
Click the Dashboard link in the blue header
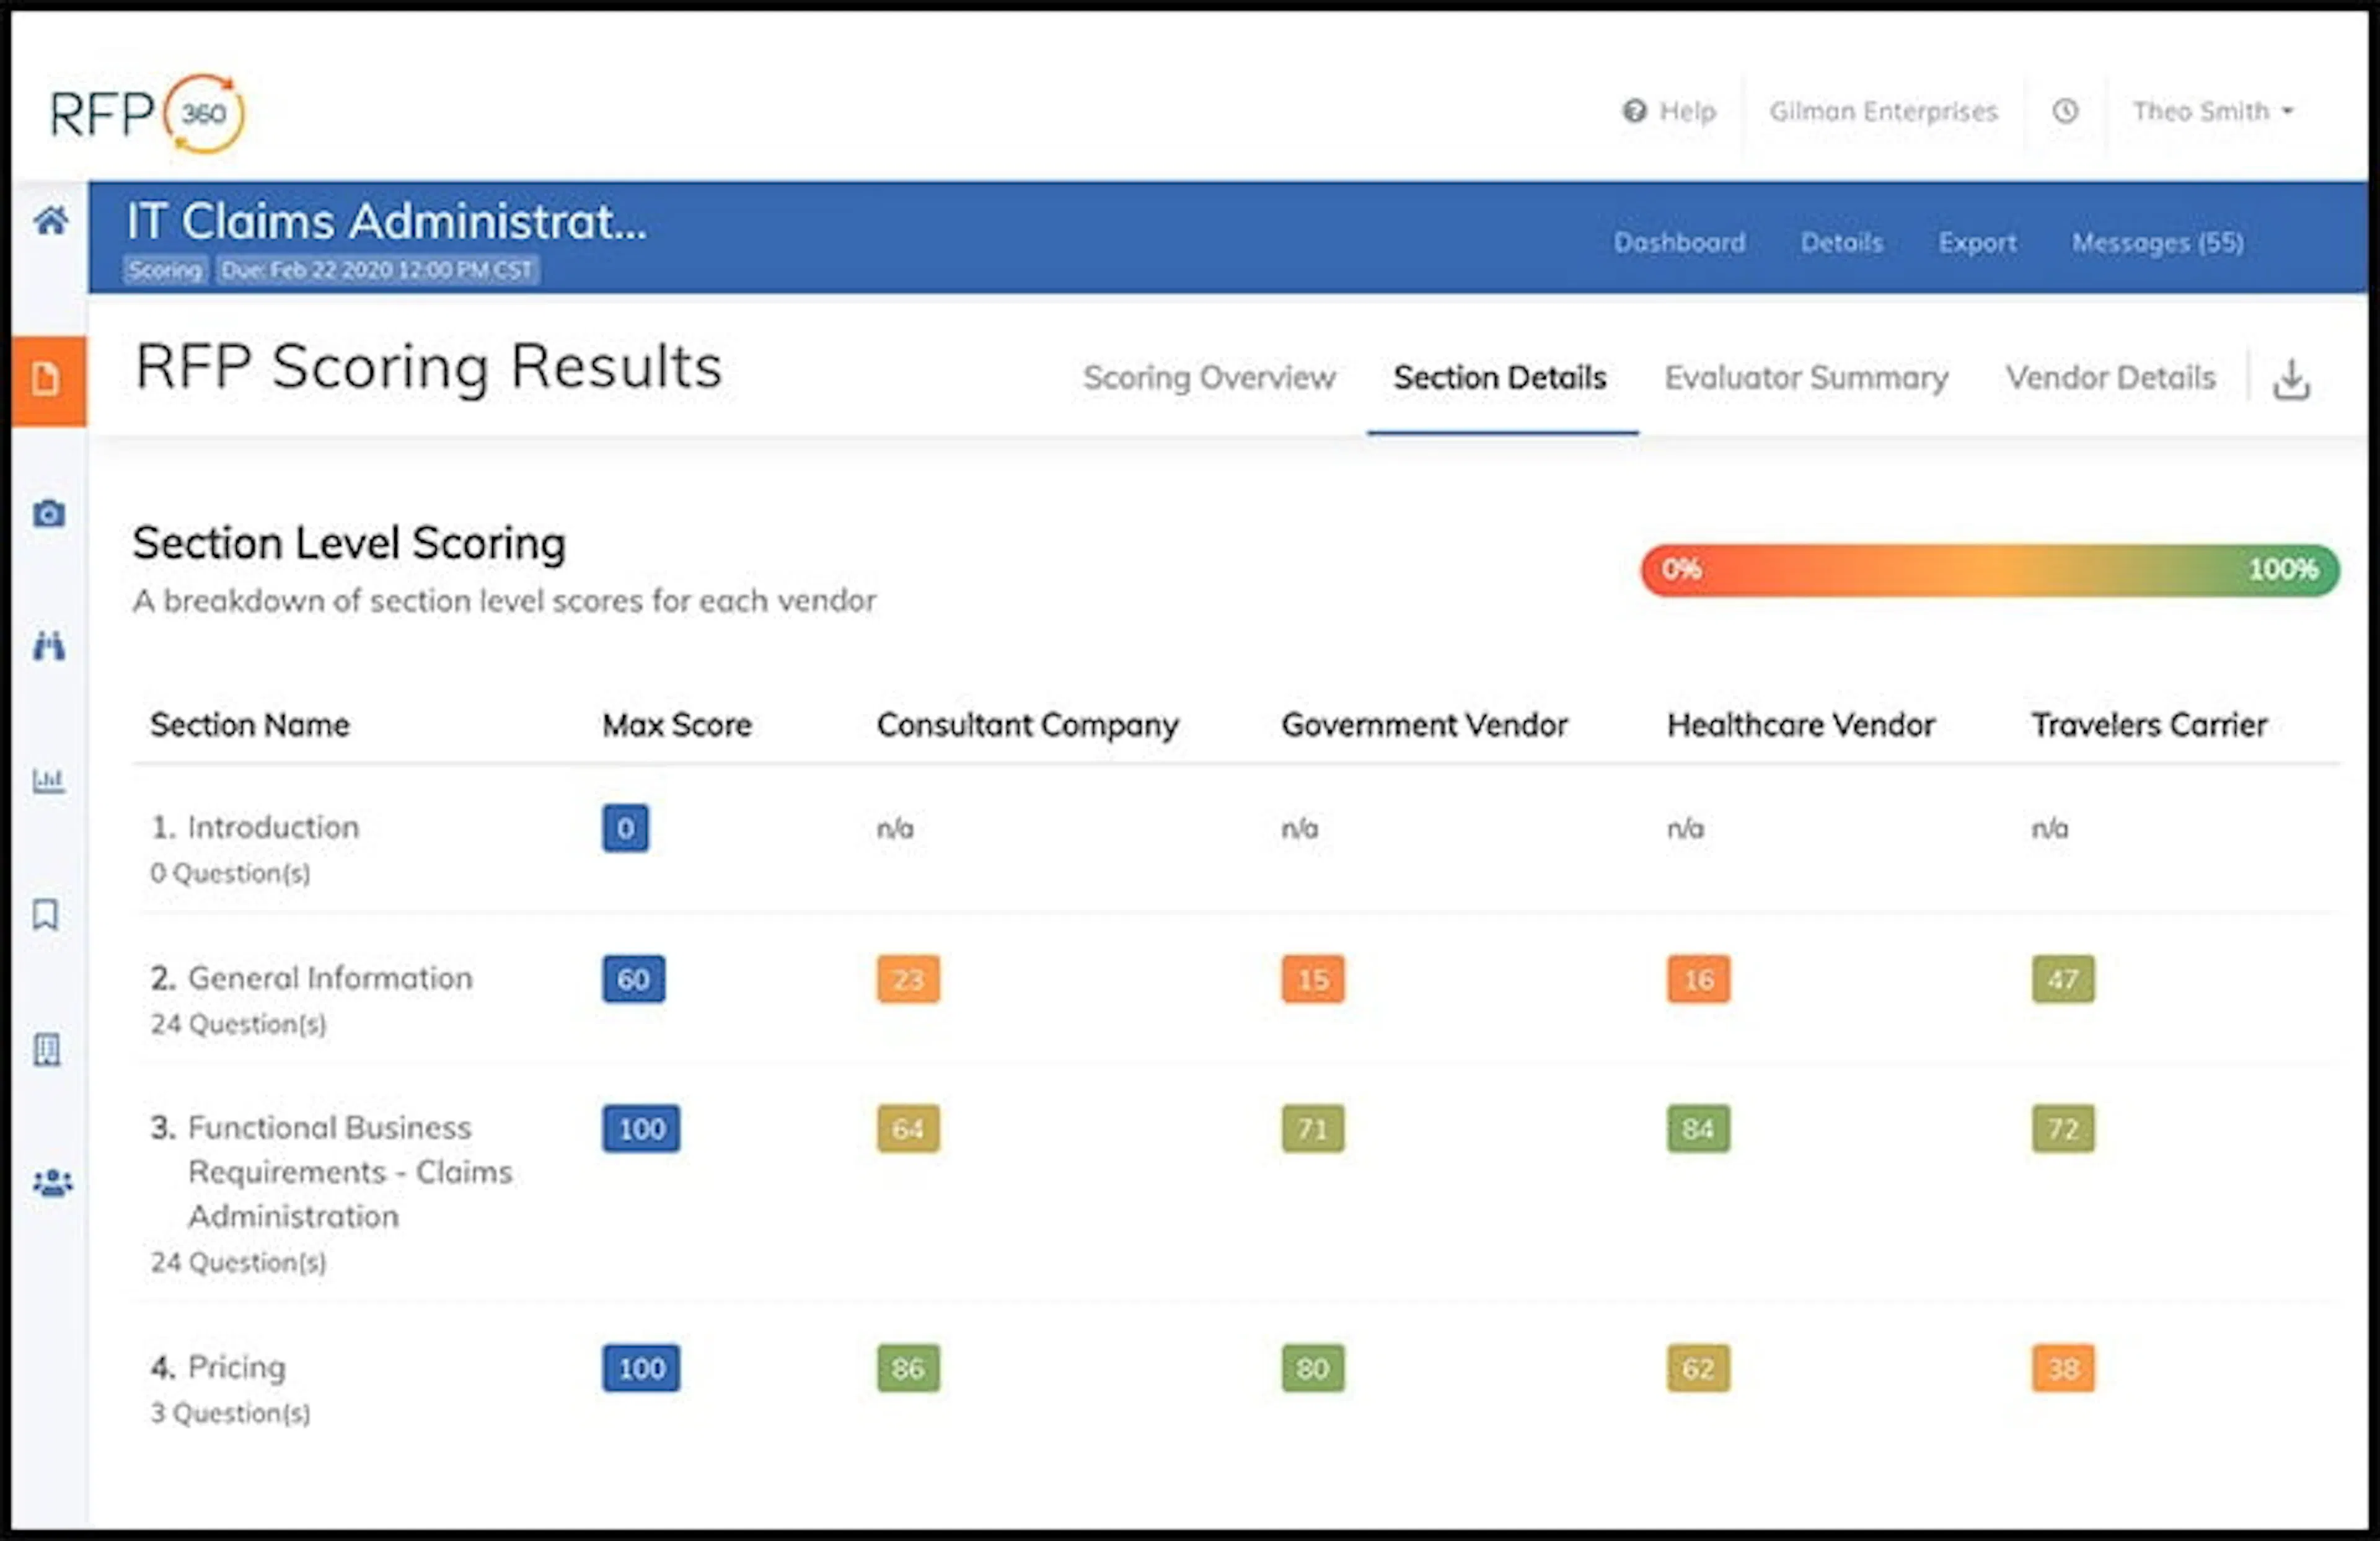(1680, 242)
